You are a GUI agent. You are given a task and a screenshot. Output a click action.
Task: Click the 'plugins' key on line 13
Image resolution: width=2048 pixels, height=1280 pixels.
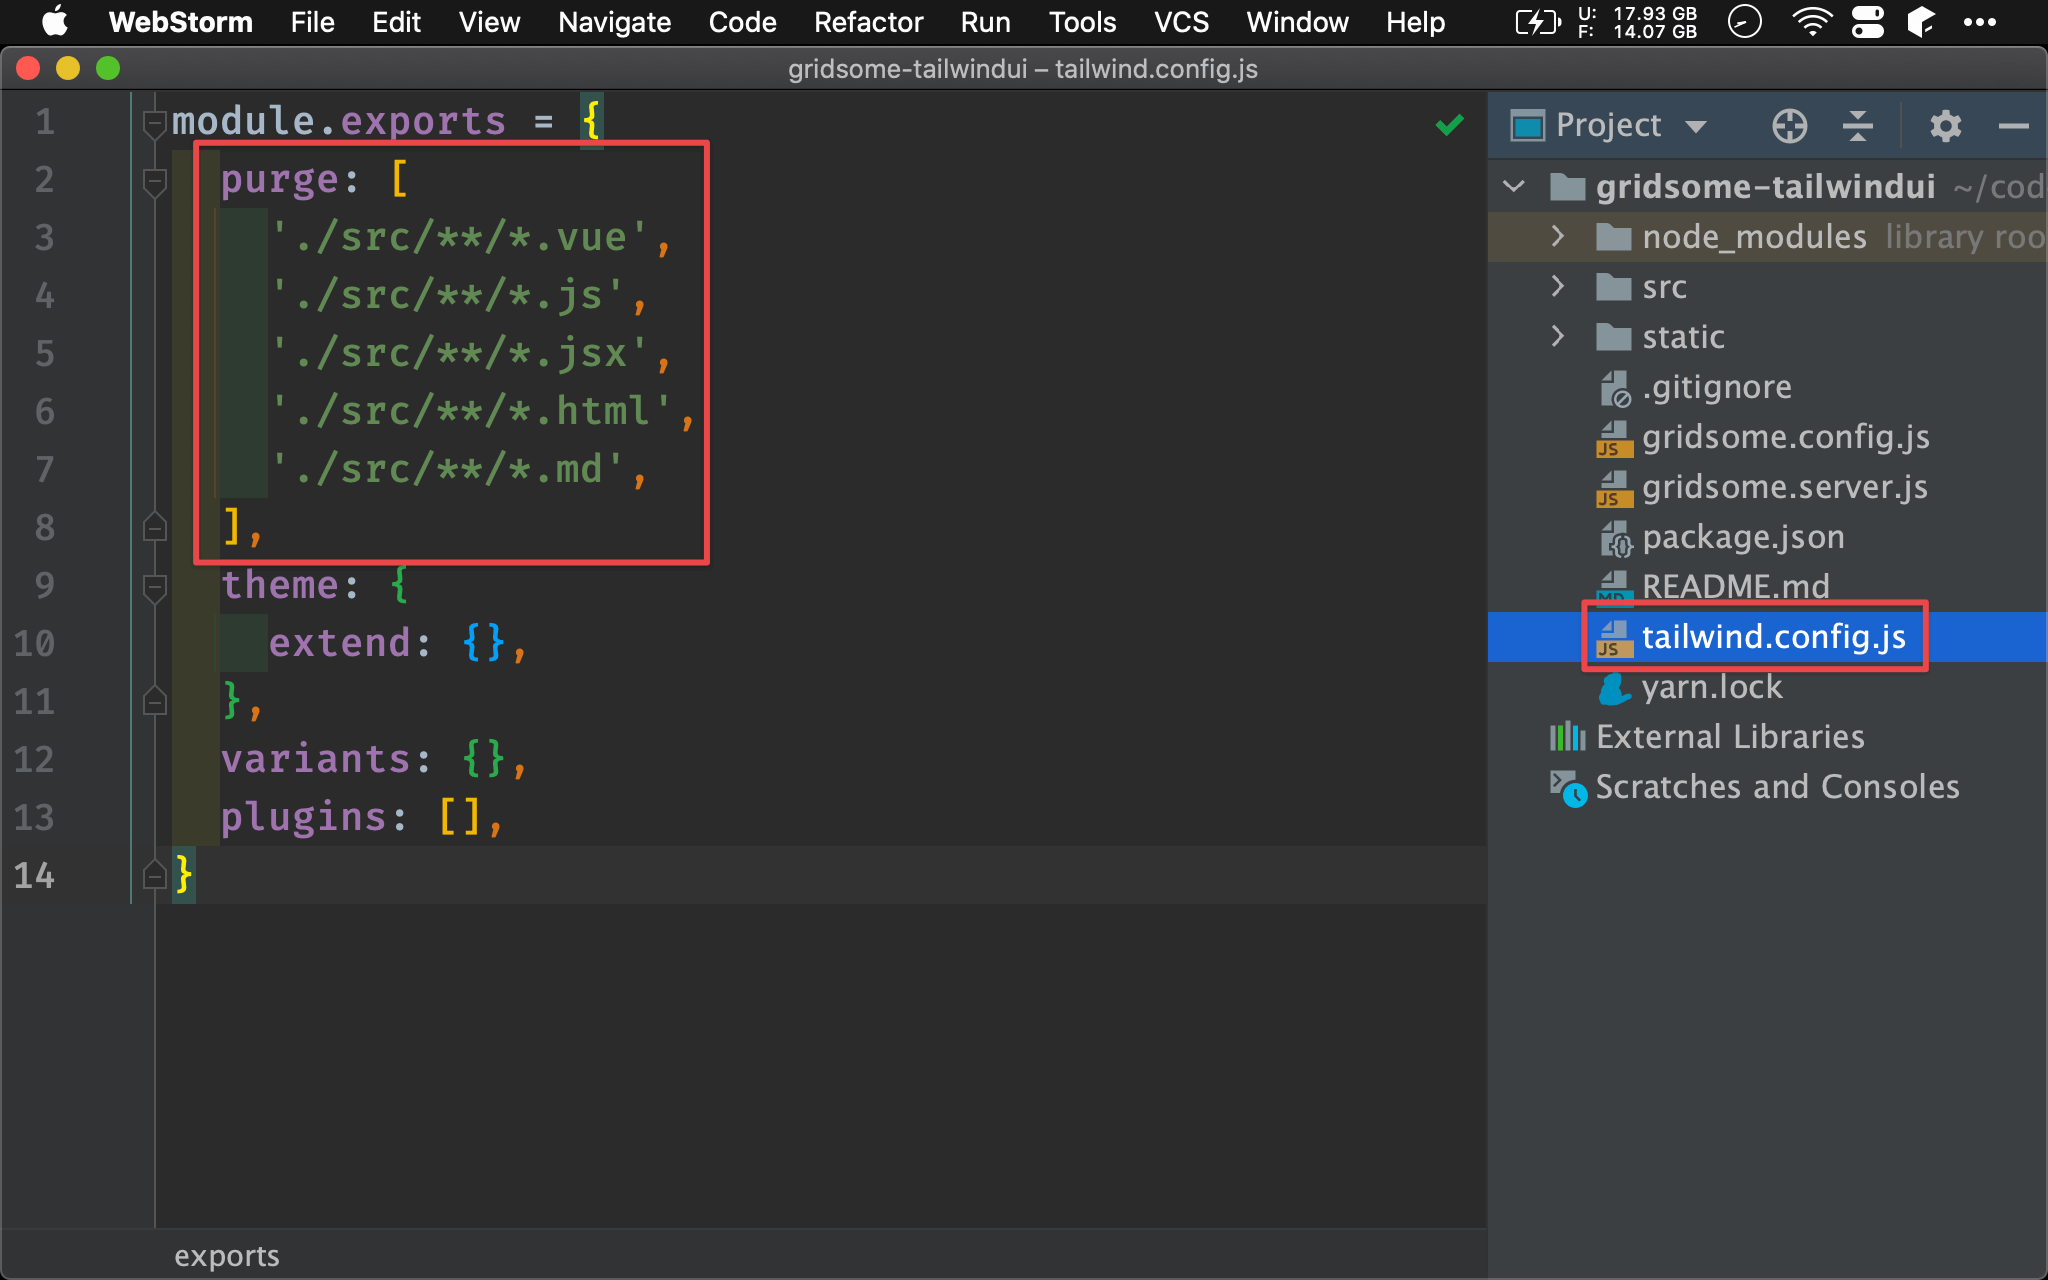click(304, 817)
